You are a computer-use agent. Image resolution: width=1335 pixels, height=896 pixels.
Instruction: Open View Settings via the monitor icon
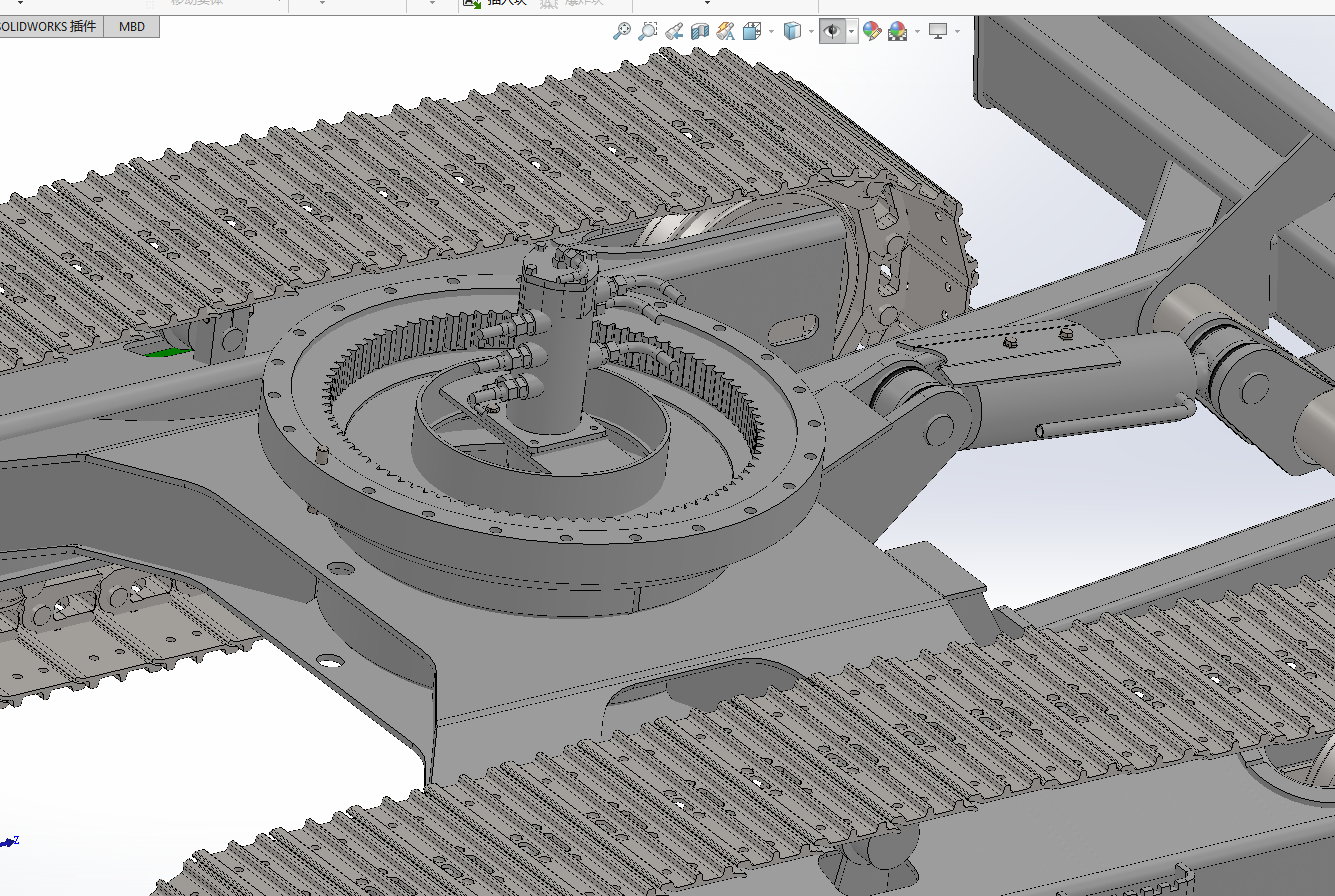(x=937, y=31)
